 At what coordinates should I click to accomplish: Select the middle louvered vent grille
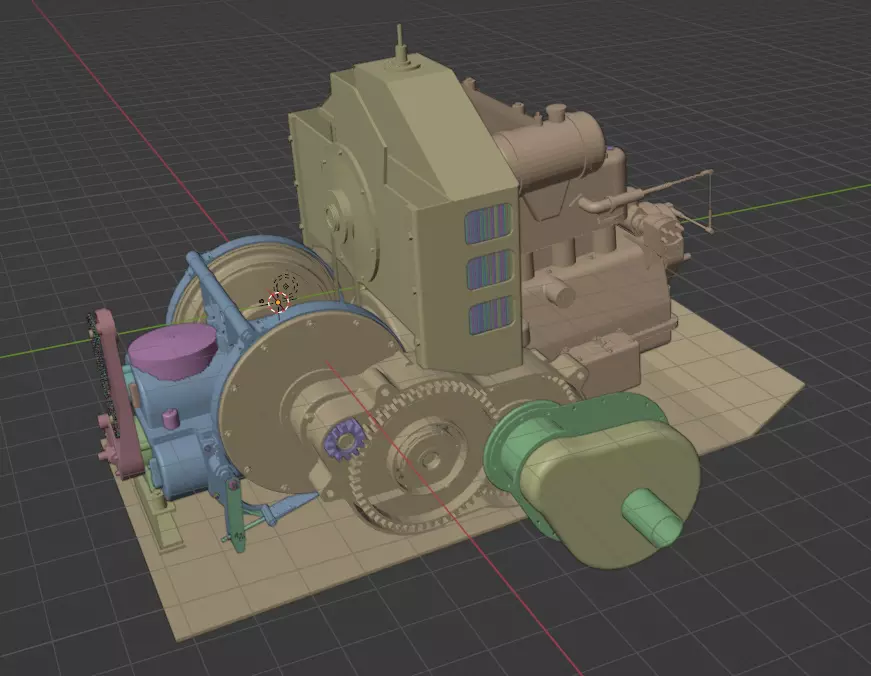[x=489, y=269]
